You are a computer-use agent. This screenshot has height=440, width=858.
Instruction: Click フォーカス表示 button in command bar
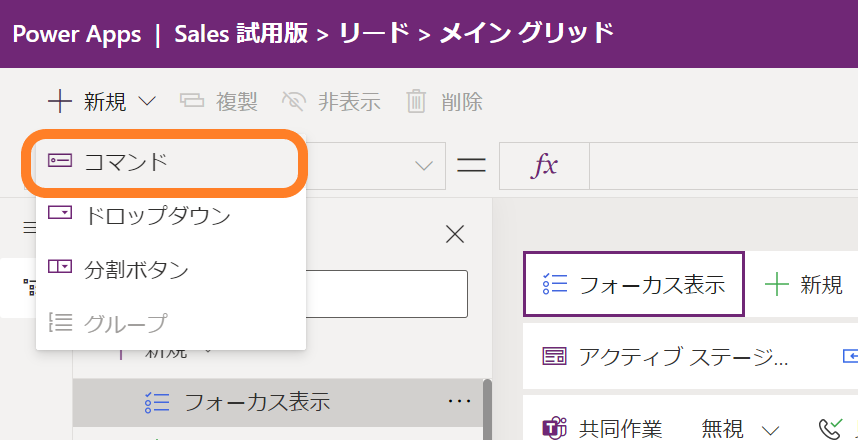[634, 284]
